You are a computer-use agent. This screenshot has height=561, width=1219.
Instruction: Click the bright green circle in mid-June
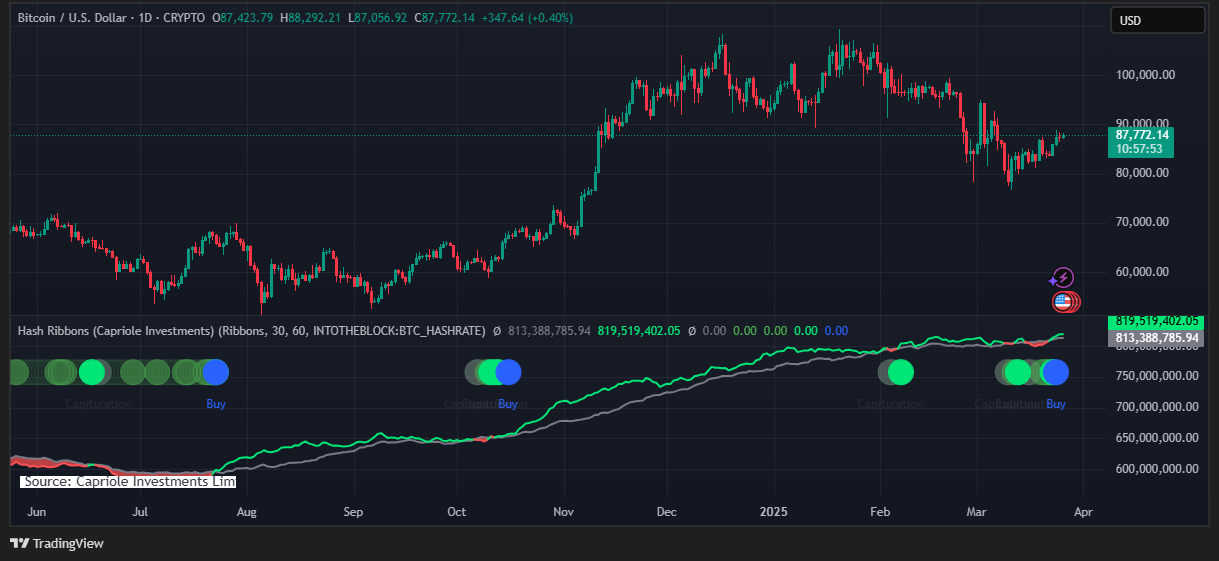coord(92,373)
